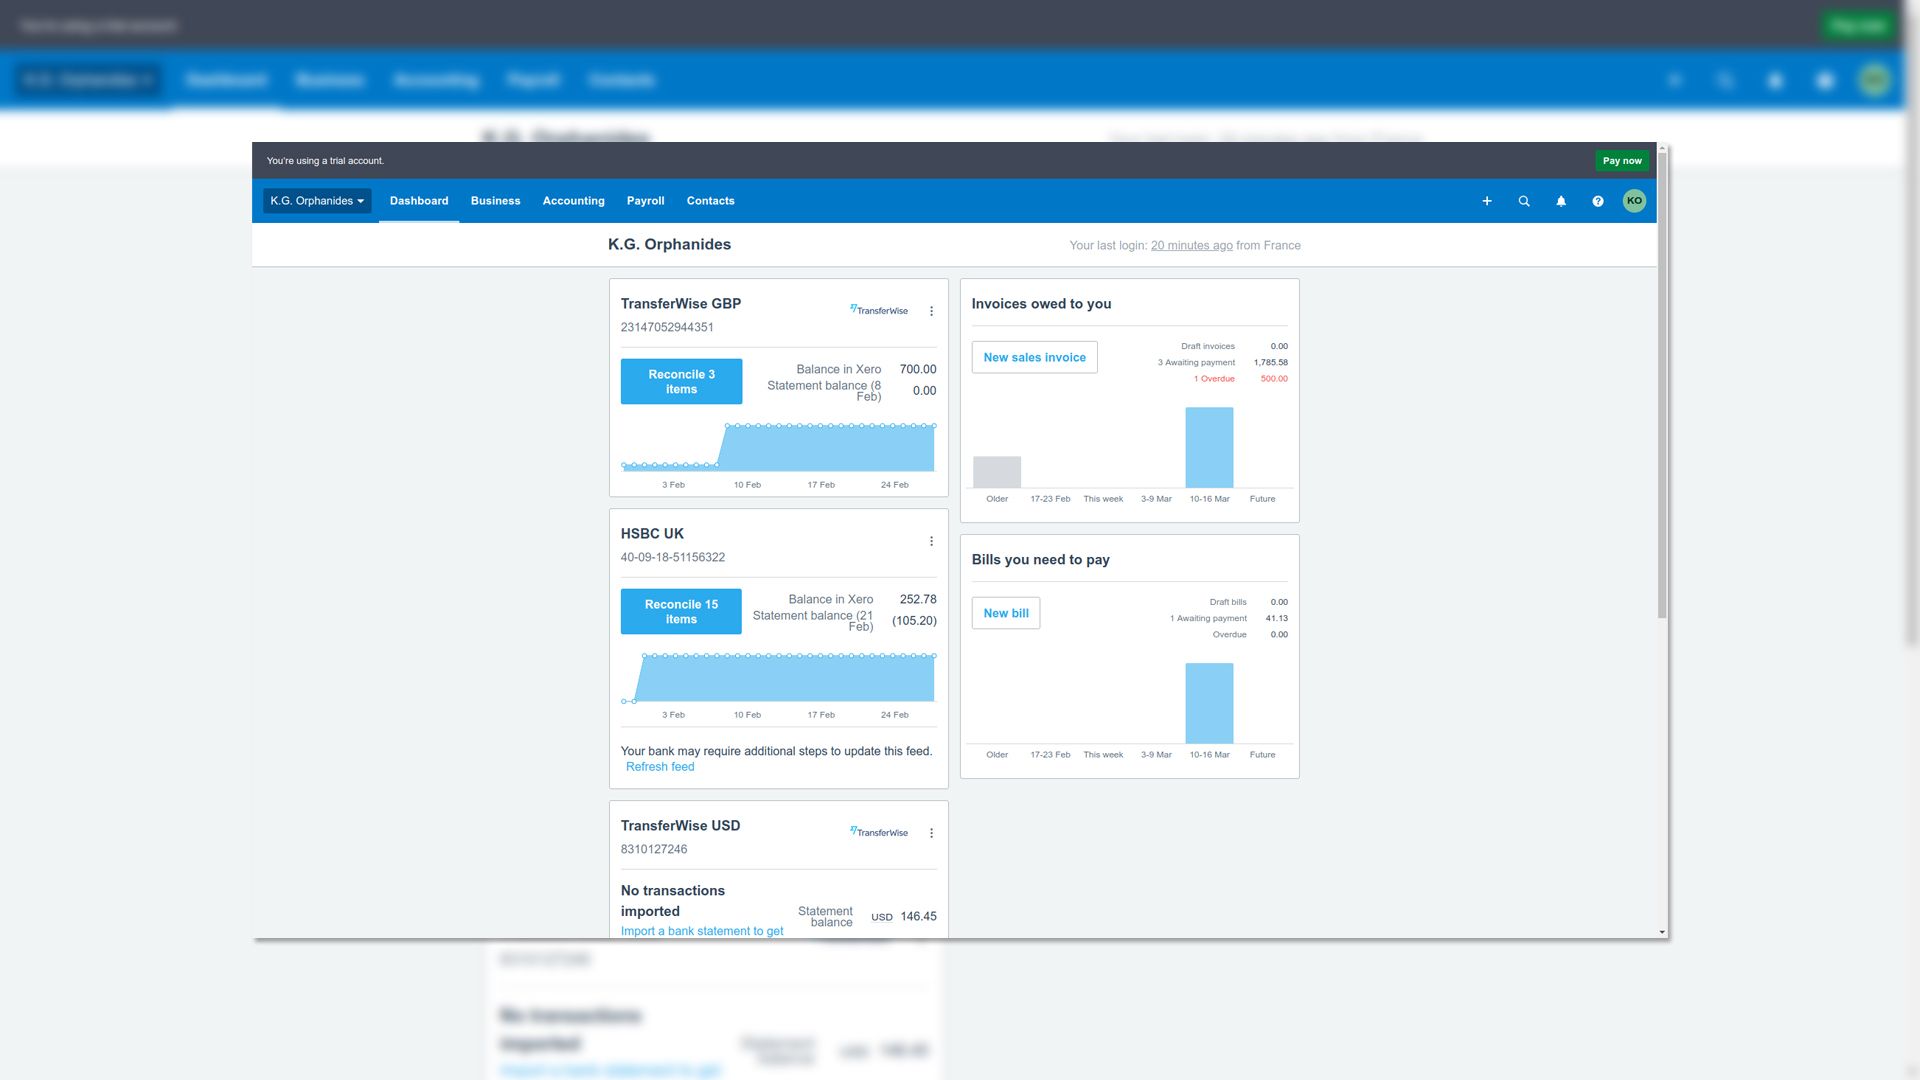Open HSBC UK account options menu

pyautogui.click(x=931, y=541)
